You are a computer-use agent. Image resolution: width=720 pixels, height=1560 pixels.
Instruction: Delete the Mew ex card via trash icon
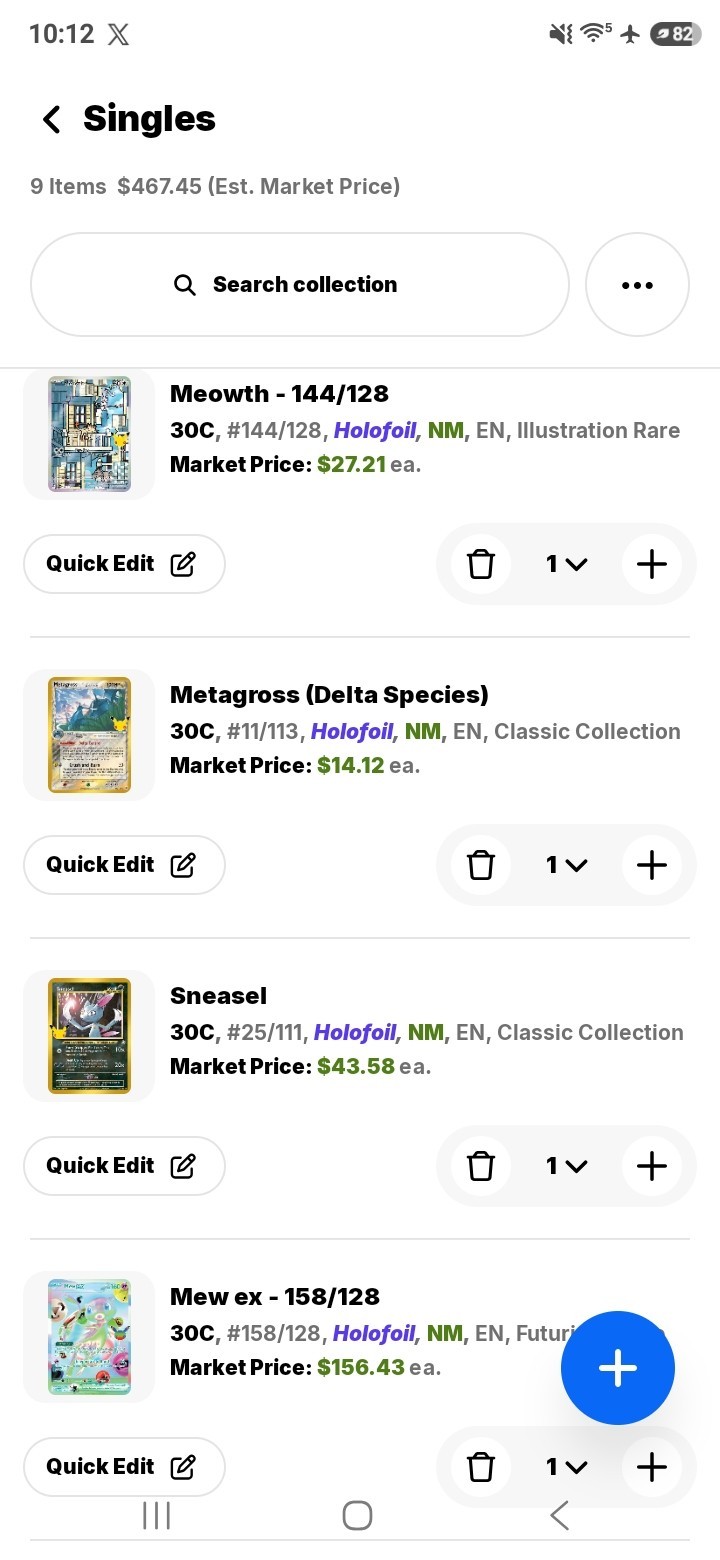point(481,1467)
